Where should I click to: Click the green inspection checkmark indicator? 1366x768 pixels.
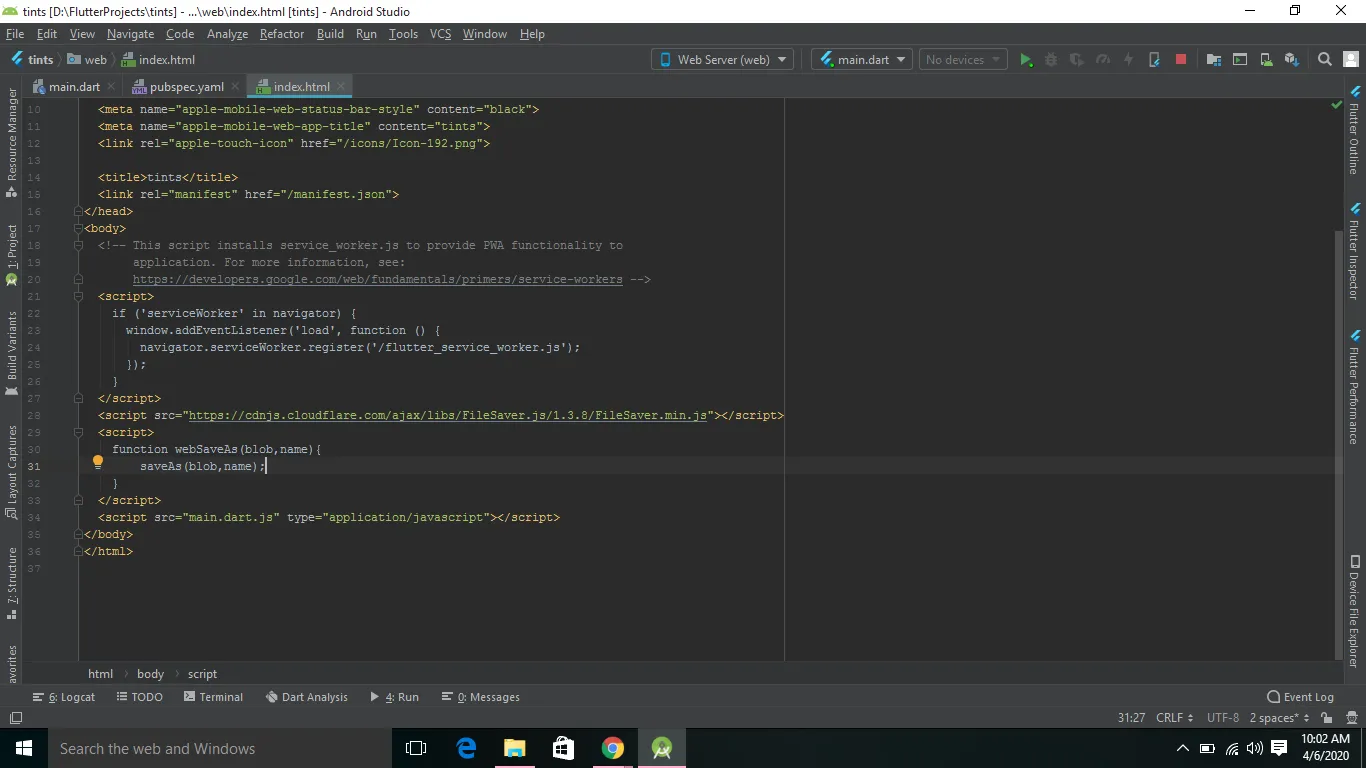[x=1337, y=104]
